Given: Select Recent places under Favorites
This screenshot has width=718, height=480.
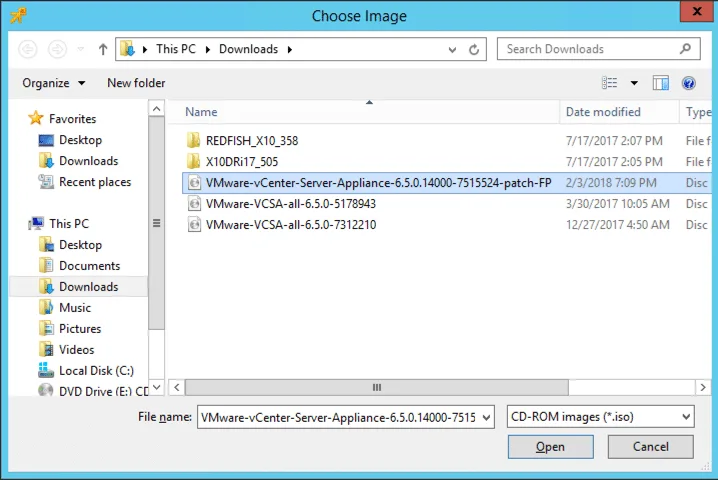Looking at the screenshot, I should coord(95,182).
